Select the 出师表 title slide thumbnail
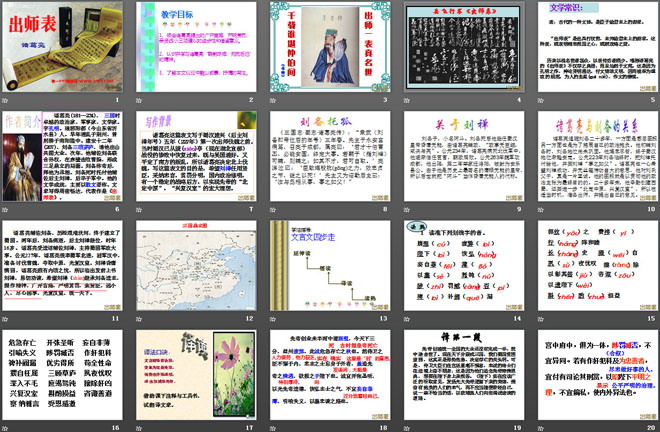This screenshot has width=660, height=432. pyautogui.click(x=62, y=47)
